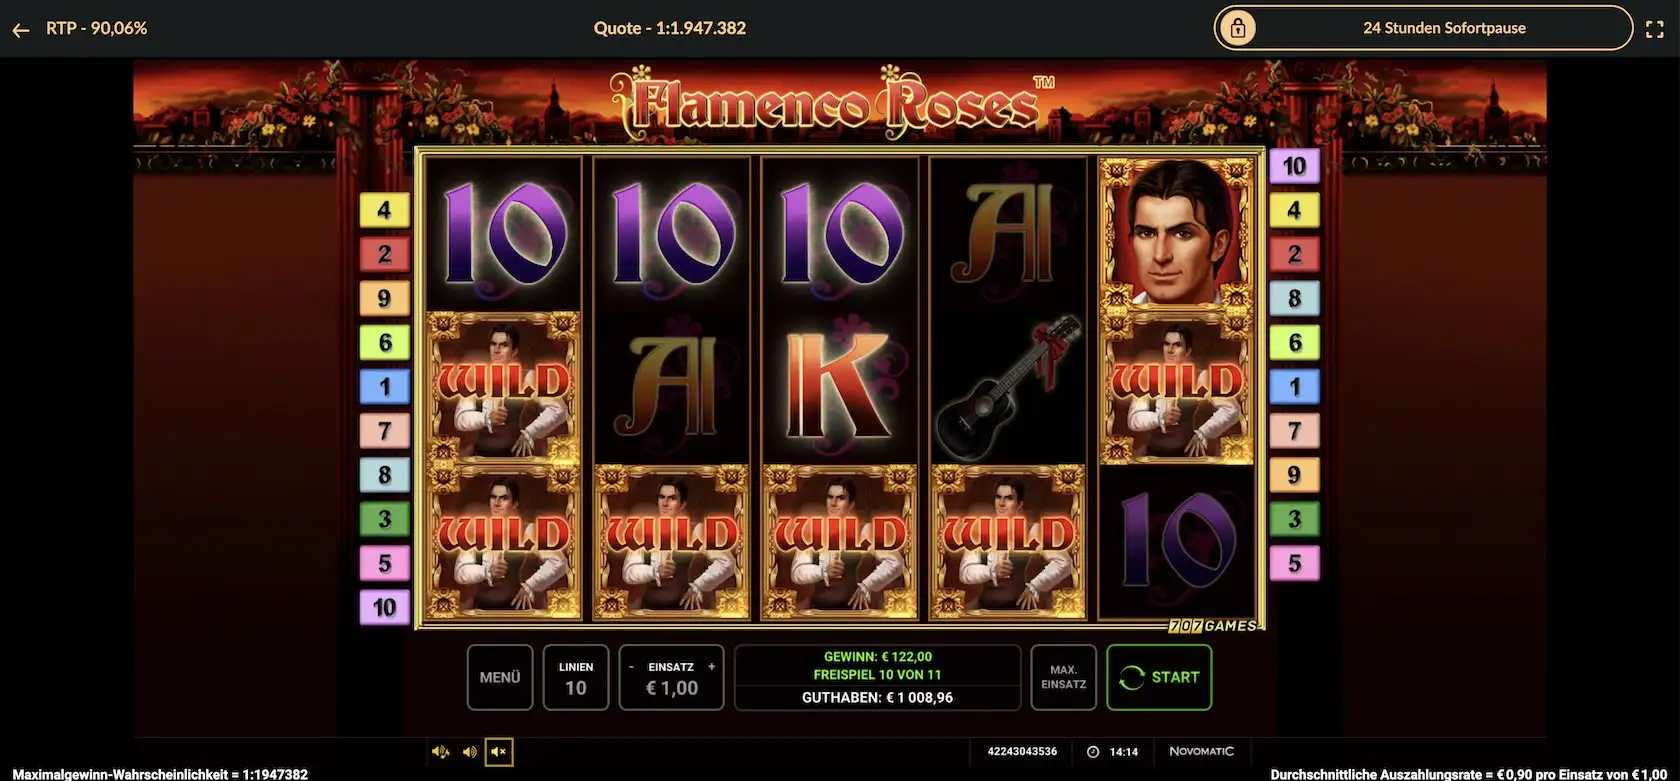Click the lock icon in Sofortpause bar

(x=1238, y=29)
